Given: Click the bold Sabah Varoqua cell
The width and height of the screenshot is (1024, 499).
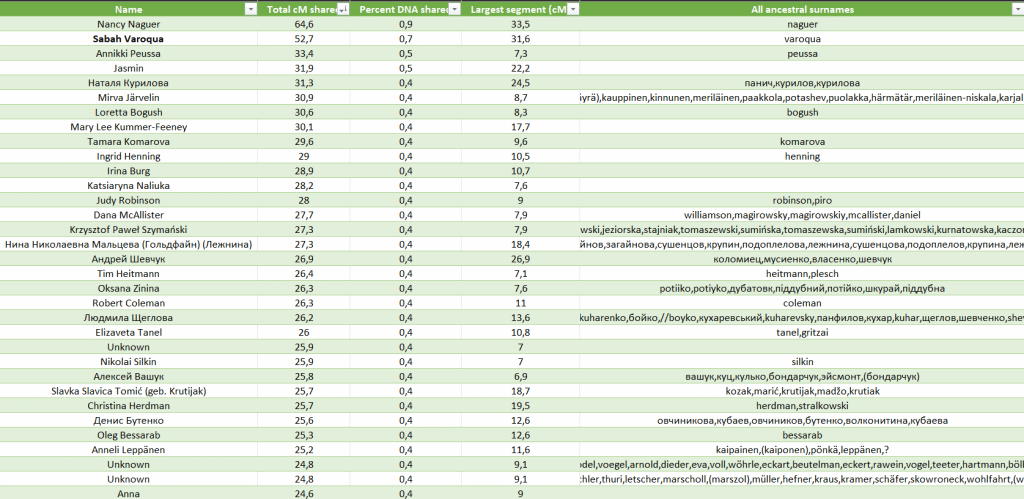Looking at the screenshot, I should pyautogui.click(x=128, y=39).
